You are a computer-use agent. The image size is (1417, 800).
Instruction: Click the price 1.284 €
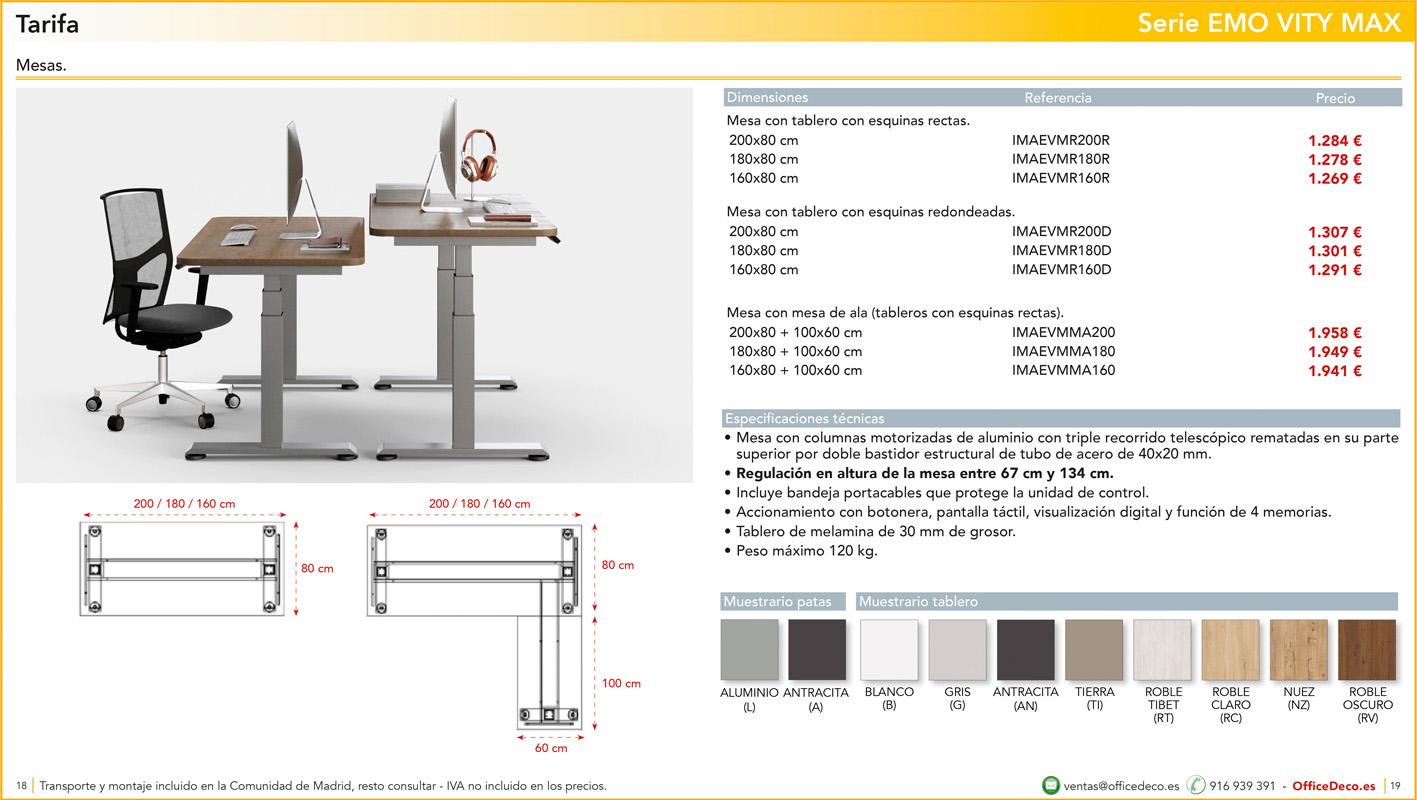[x=1335, y=141]
